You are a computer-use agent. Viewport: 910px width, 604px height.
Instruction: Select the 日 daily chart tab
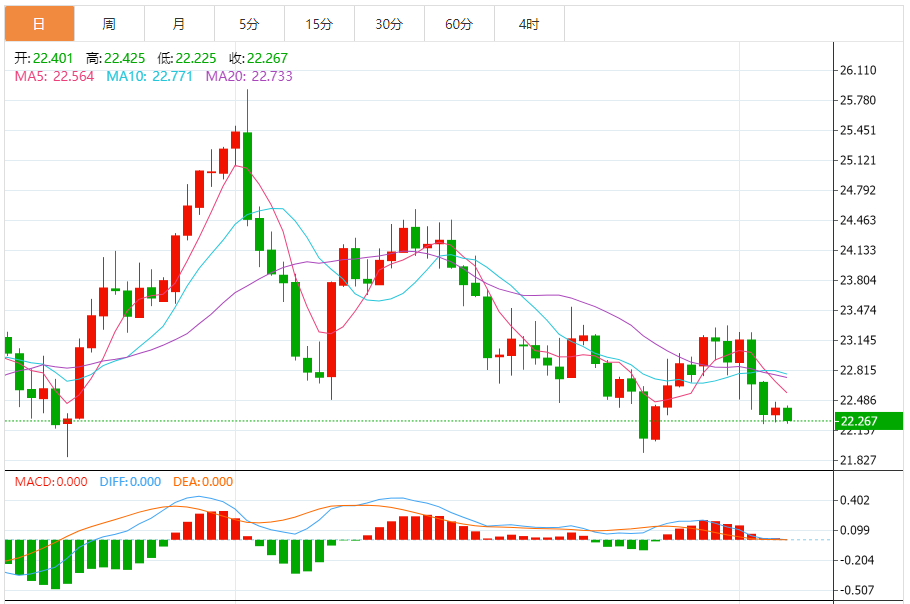(x=39, y=24)
